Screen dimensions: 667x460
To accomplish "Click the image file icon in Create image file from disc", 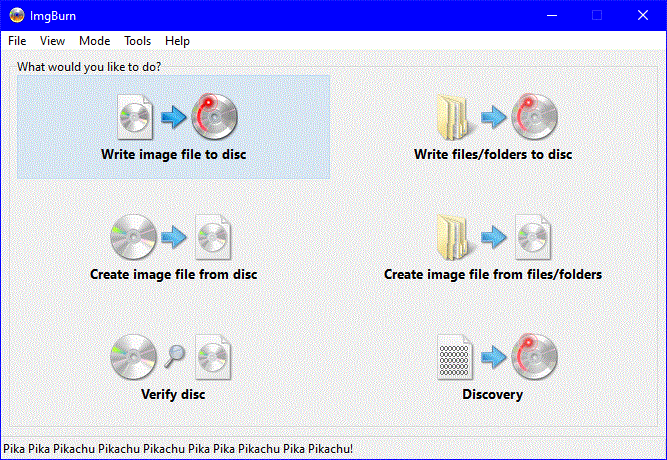I will pyautogui.click(x=213, y=237).
